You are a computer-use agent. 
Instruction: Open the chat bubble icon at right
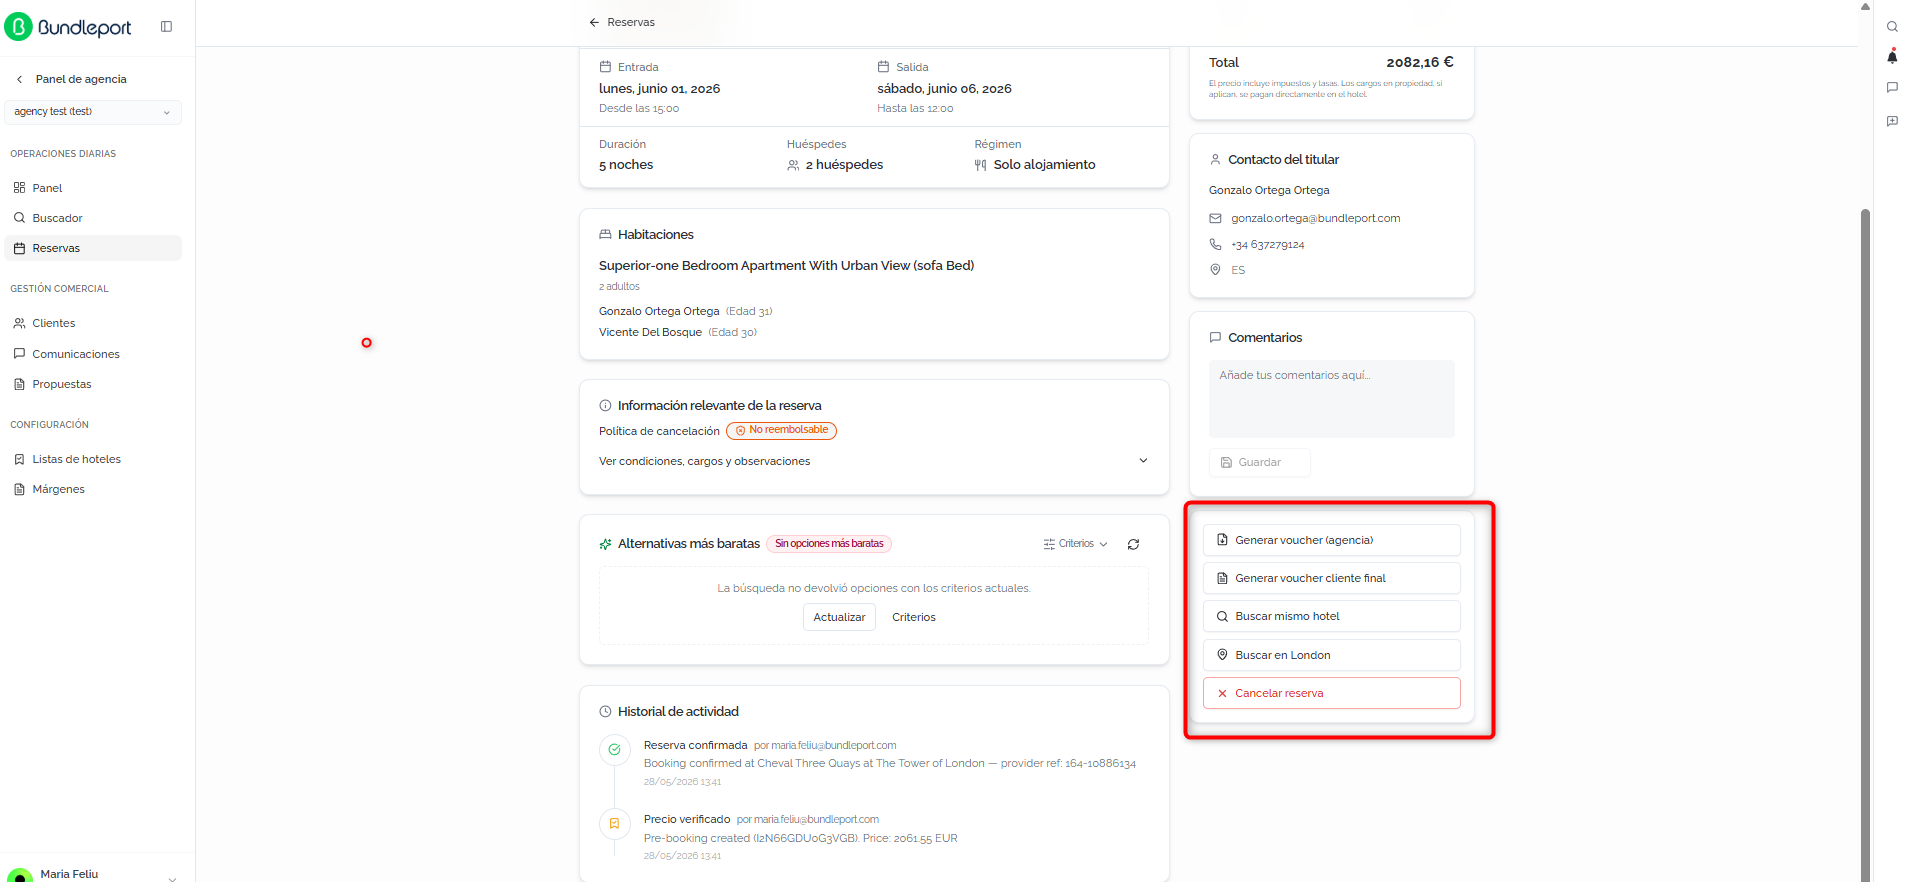[x=1892, y=88]
